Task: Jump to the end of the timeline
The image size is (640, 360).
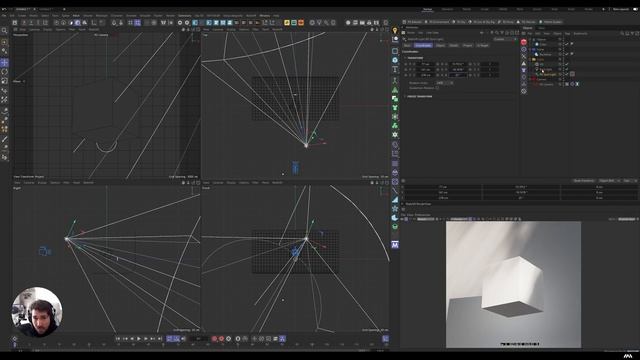Action: pyautogui.click(x=160, y=339)
